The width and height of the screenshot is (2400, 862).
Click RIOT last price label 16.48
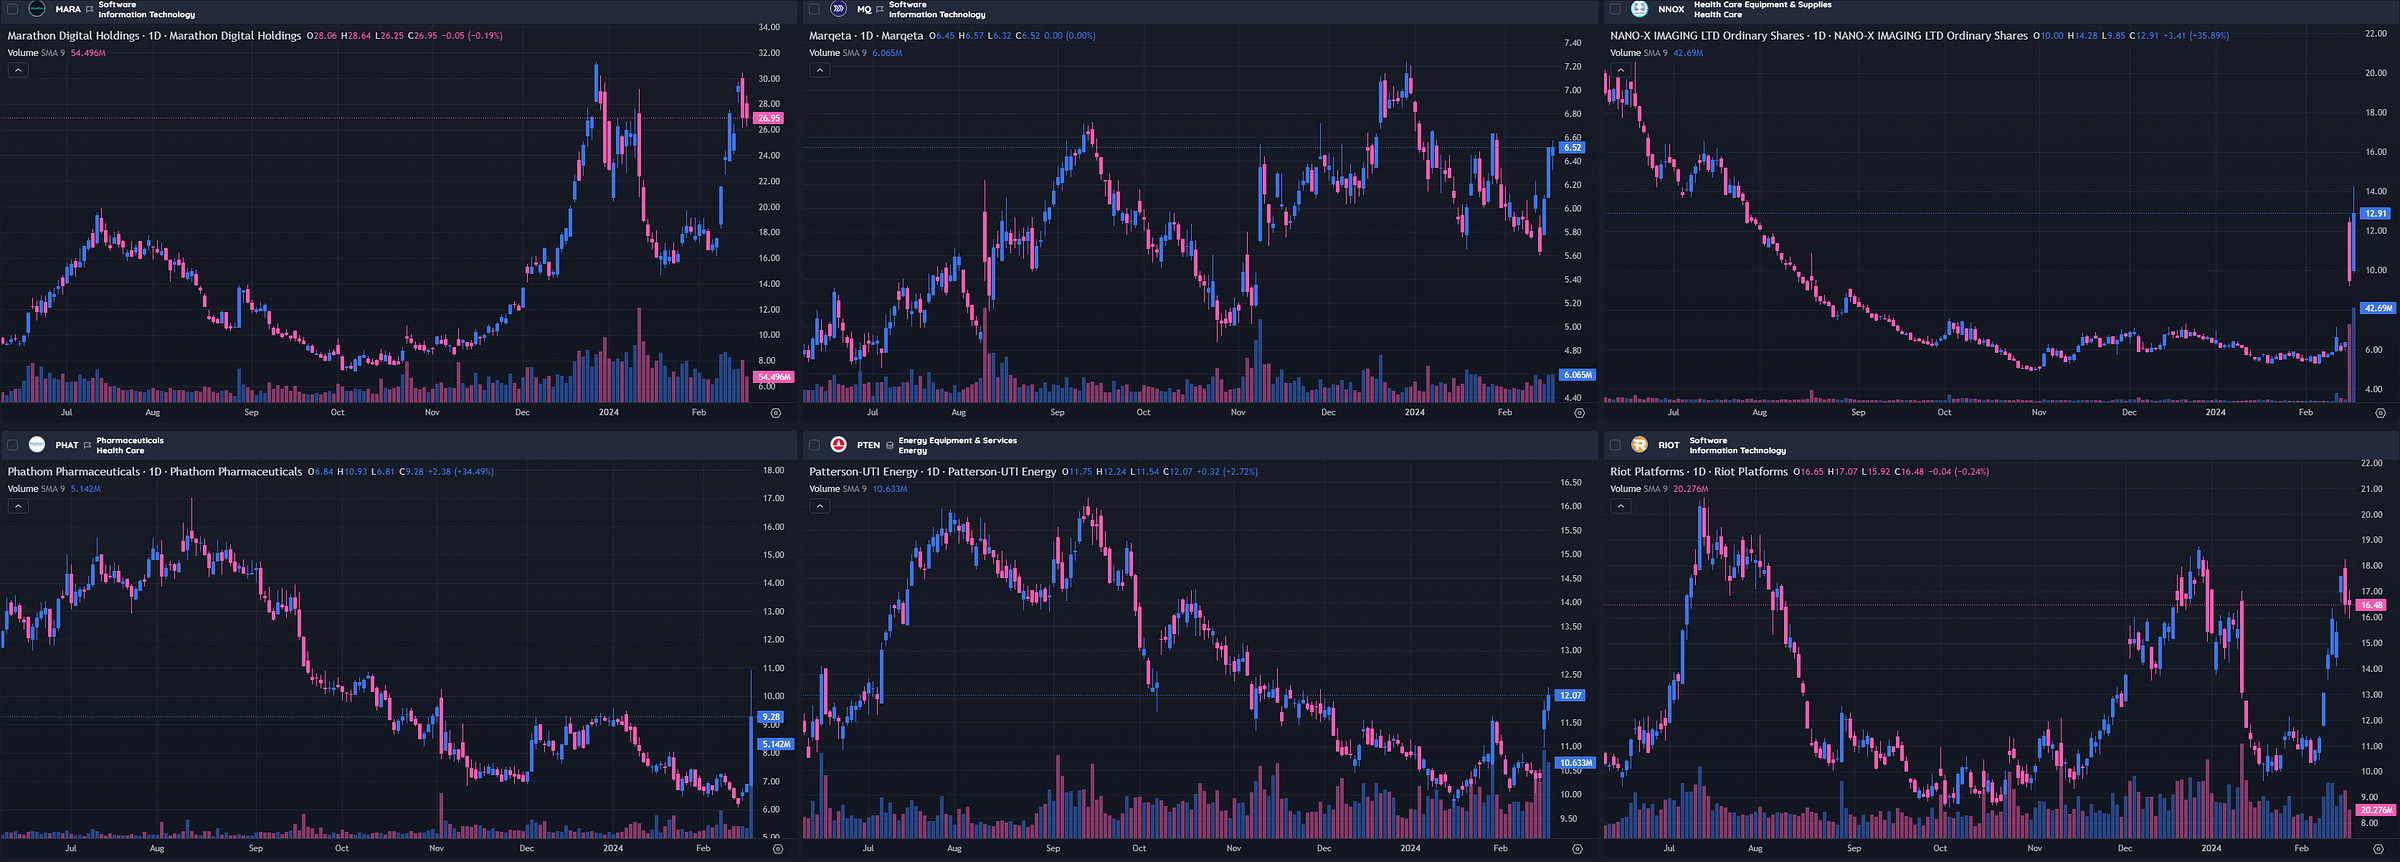click(x=2372, y=605)
